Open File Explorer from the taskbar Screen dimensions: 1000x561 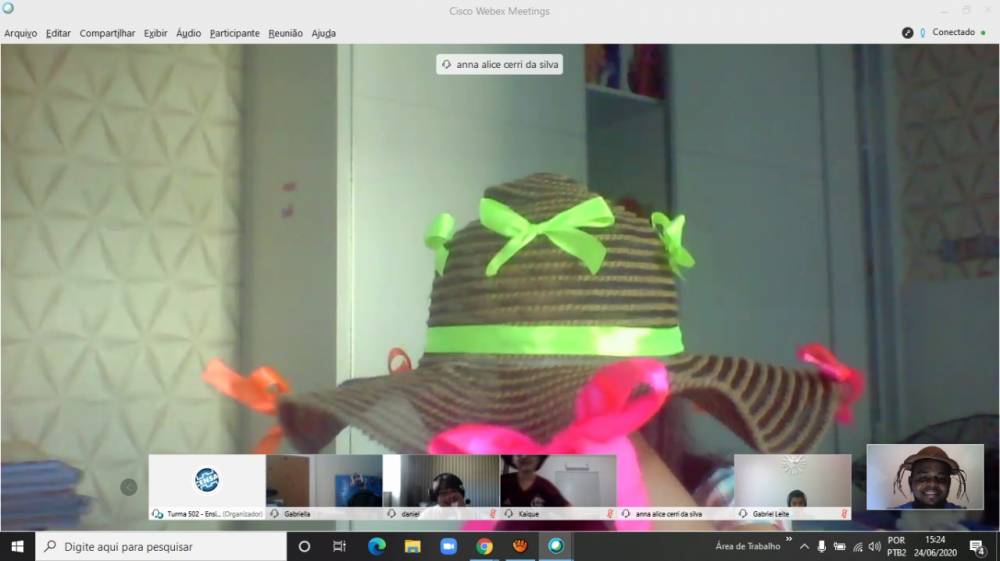tap(412, 546)
